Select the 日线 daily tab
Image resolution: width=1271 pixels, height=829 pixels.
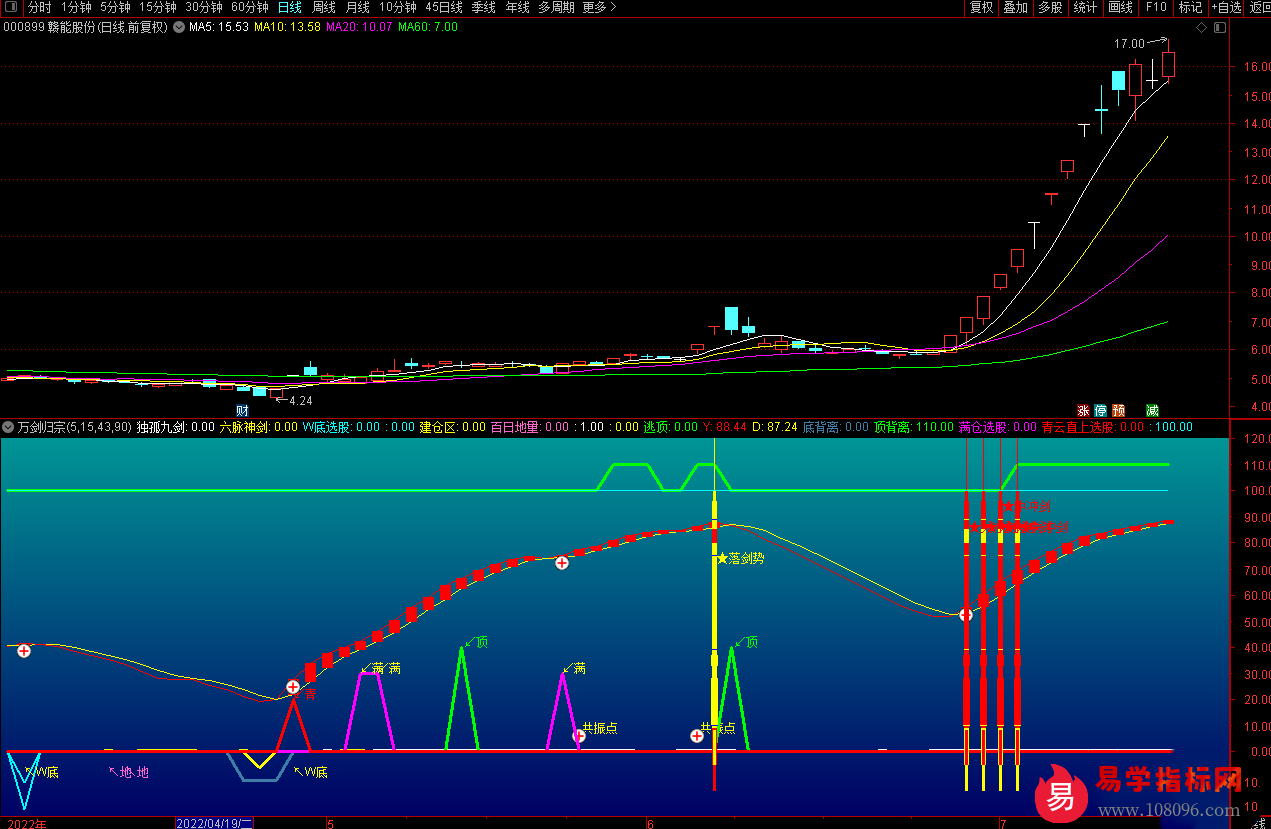click(290, 7)
